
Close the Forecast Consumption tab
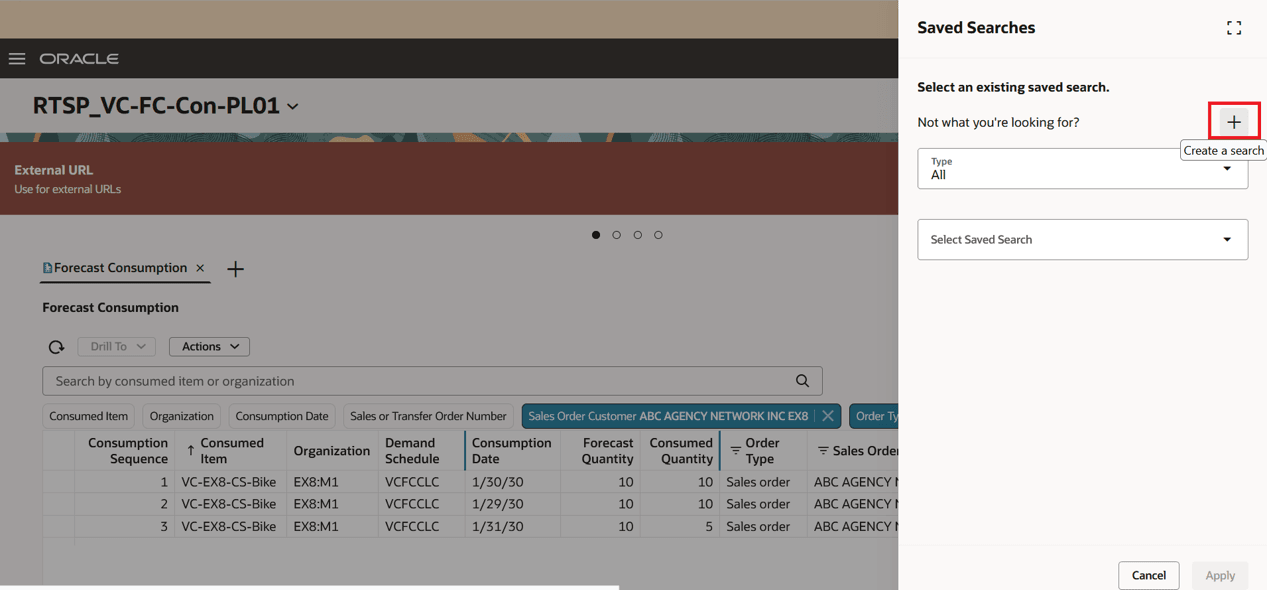(200, 268)
